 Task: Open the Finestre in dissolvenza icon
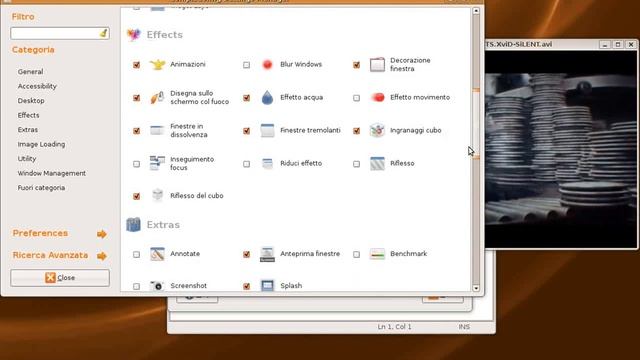(157, 131)
